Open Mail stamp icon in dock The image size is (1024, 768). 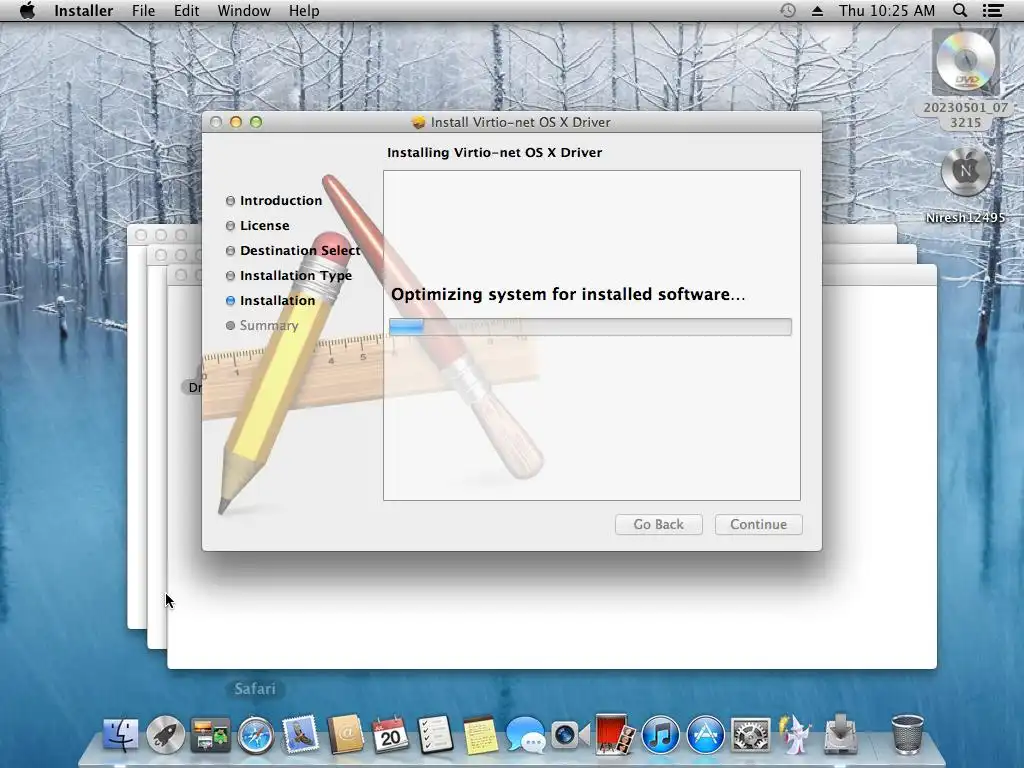pos(300,735)
